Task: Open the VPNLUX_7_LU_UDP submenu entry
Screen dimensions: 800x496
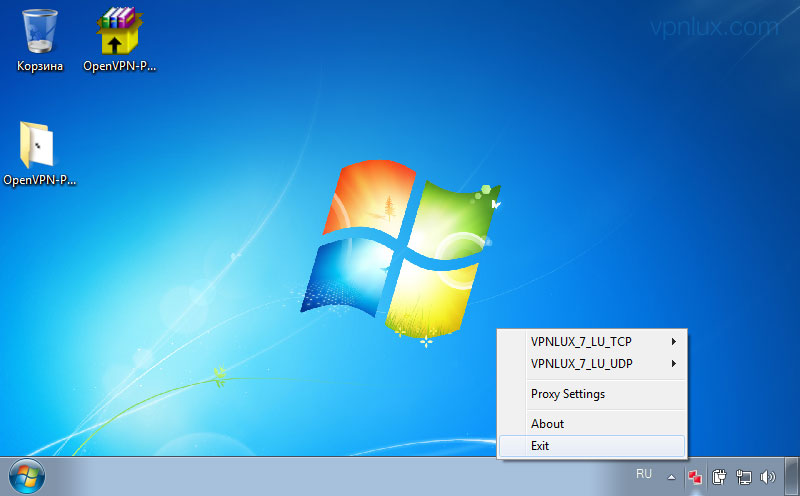Action: tap(593, 363)
